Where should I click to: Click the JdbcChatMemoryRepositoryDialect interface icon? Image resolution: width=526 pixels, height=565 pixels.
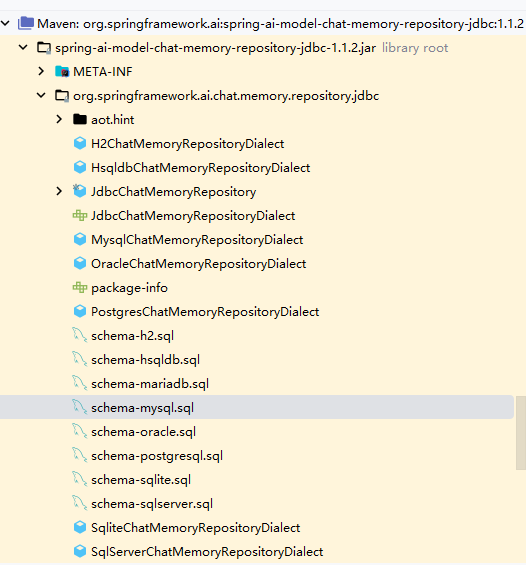80,215
